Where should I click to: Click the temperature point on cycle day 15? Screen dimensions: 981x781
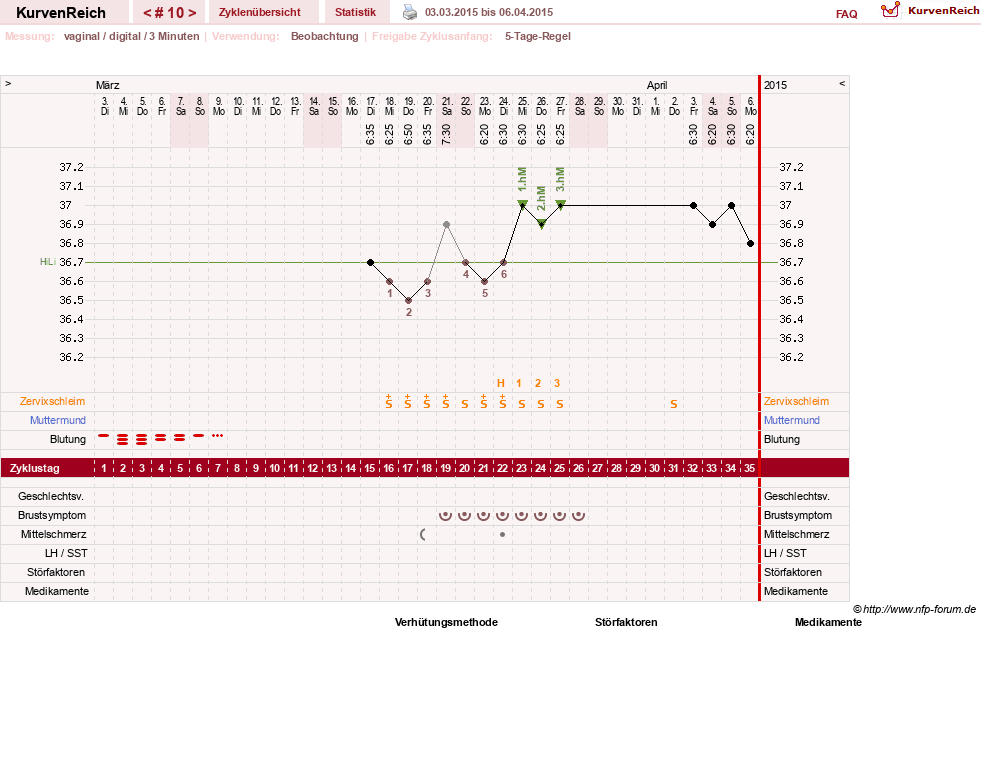click(370, 262)
